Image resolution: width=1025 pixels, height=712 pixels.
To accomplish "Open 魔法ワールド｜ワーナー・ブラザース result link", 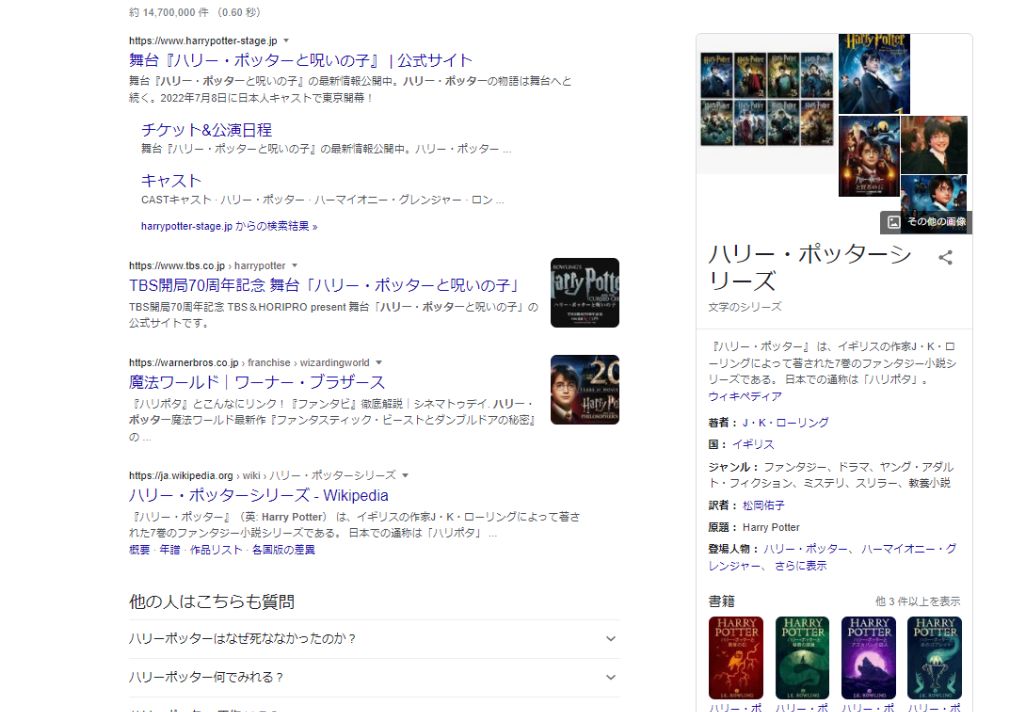I will pyautogui.click(x=254, y=381).
